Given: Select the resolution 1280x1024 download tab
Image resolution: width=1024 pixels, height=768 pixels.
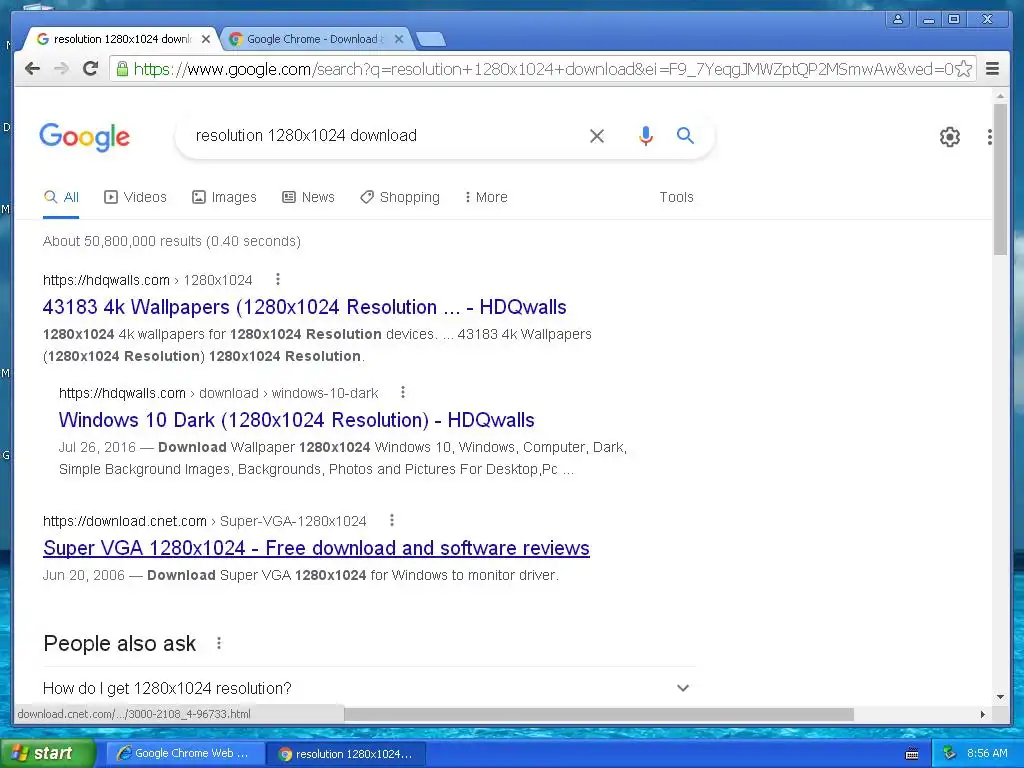Looking at the screenshot, I should pyautogui.click(x=121, y=39).
